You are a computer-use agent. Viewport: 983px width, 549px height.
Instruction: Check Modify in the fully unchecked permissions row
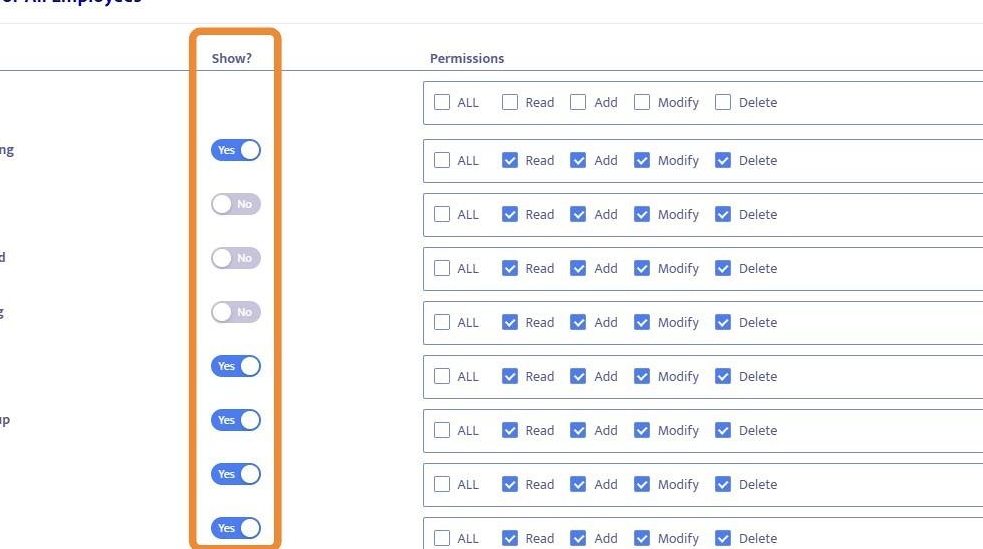[642, 102]
